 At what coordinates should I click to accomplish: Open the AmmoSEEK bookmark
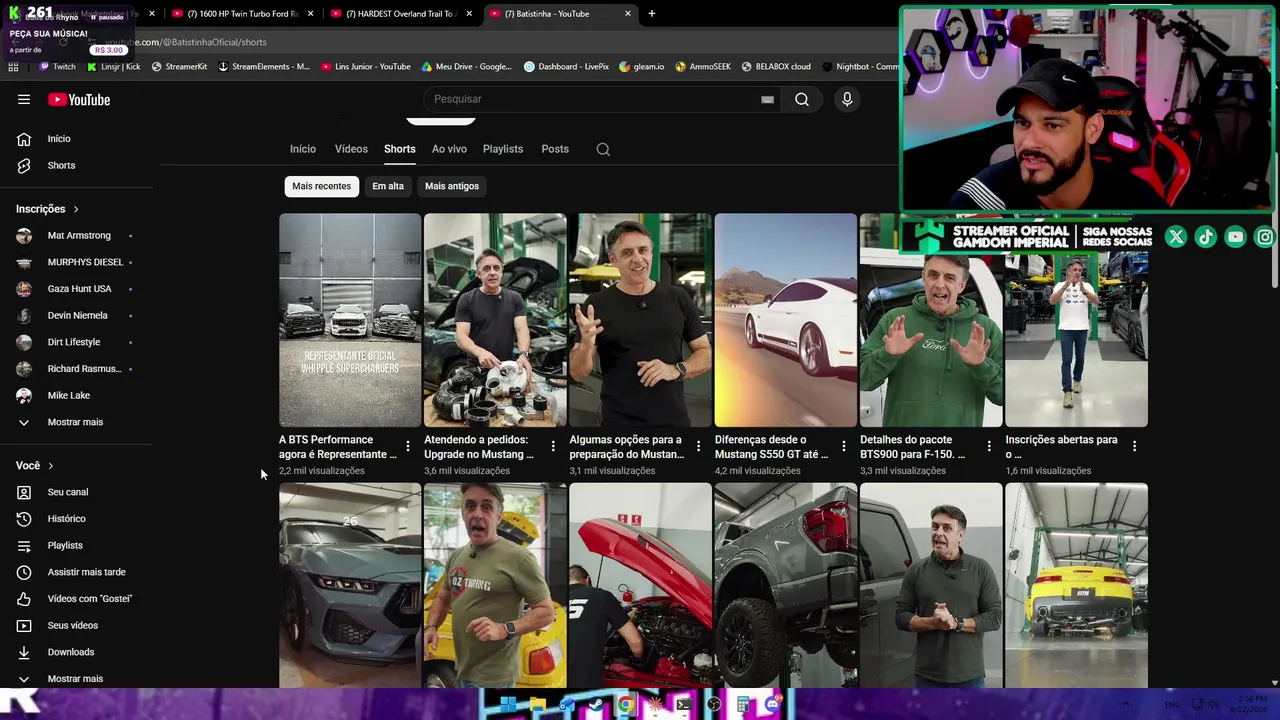(x=703, y=67)
